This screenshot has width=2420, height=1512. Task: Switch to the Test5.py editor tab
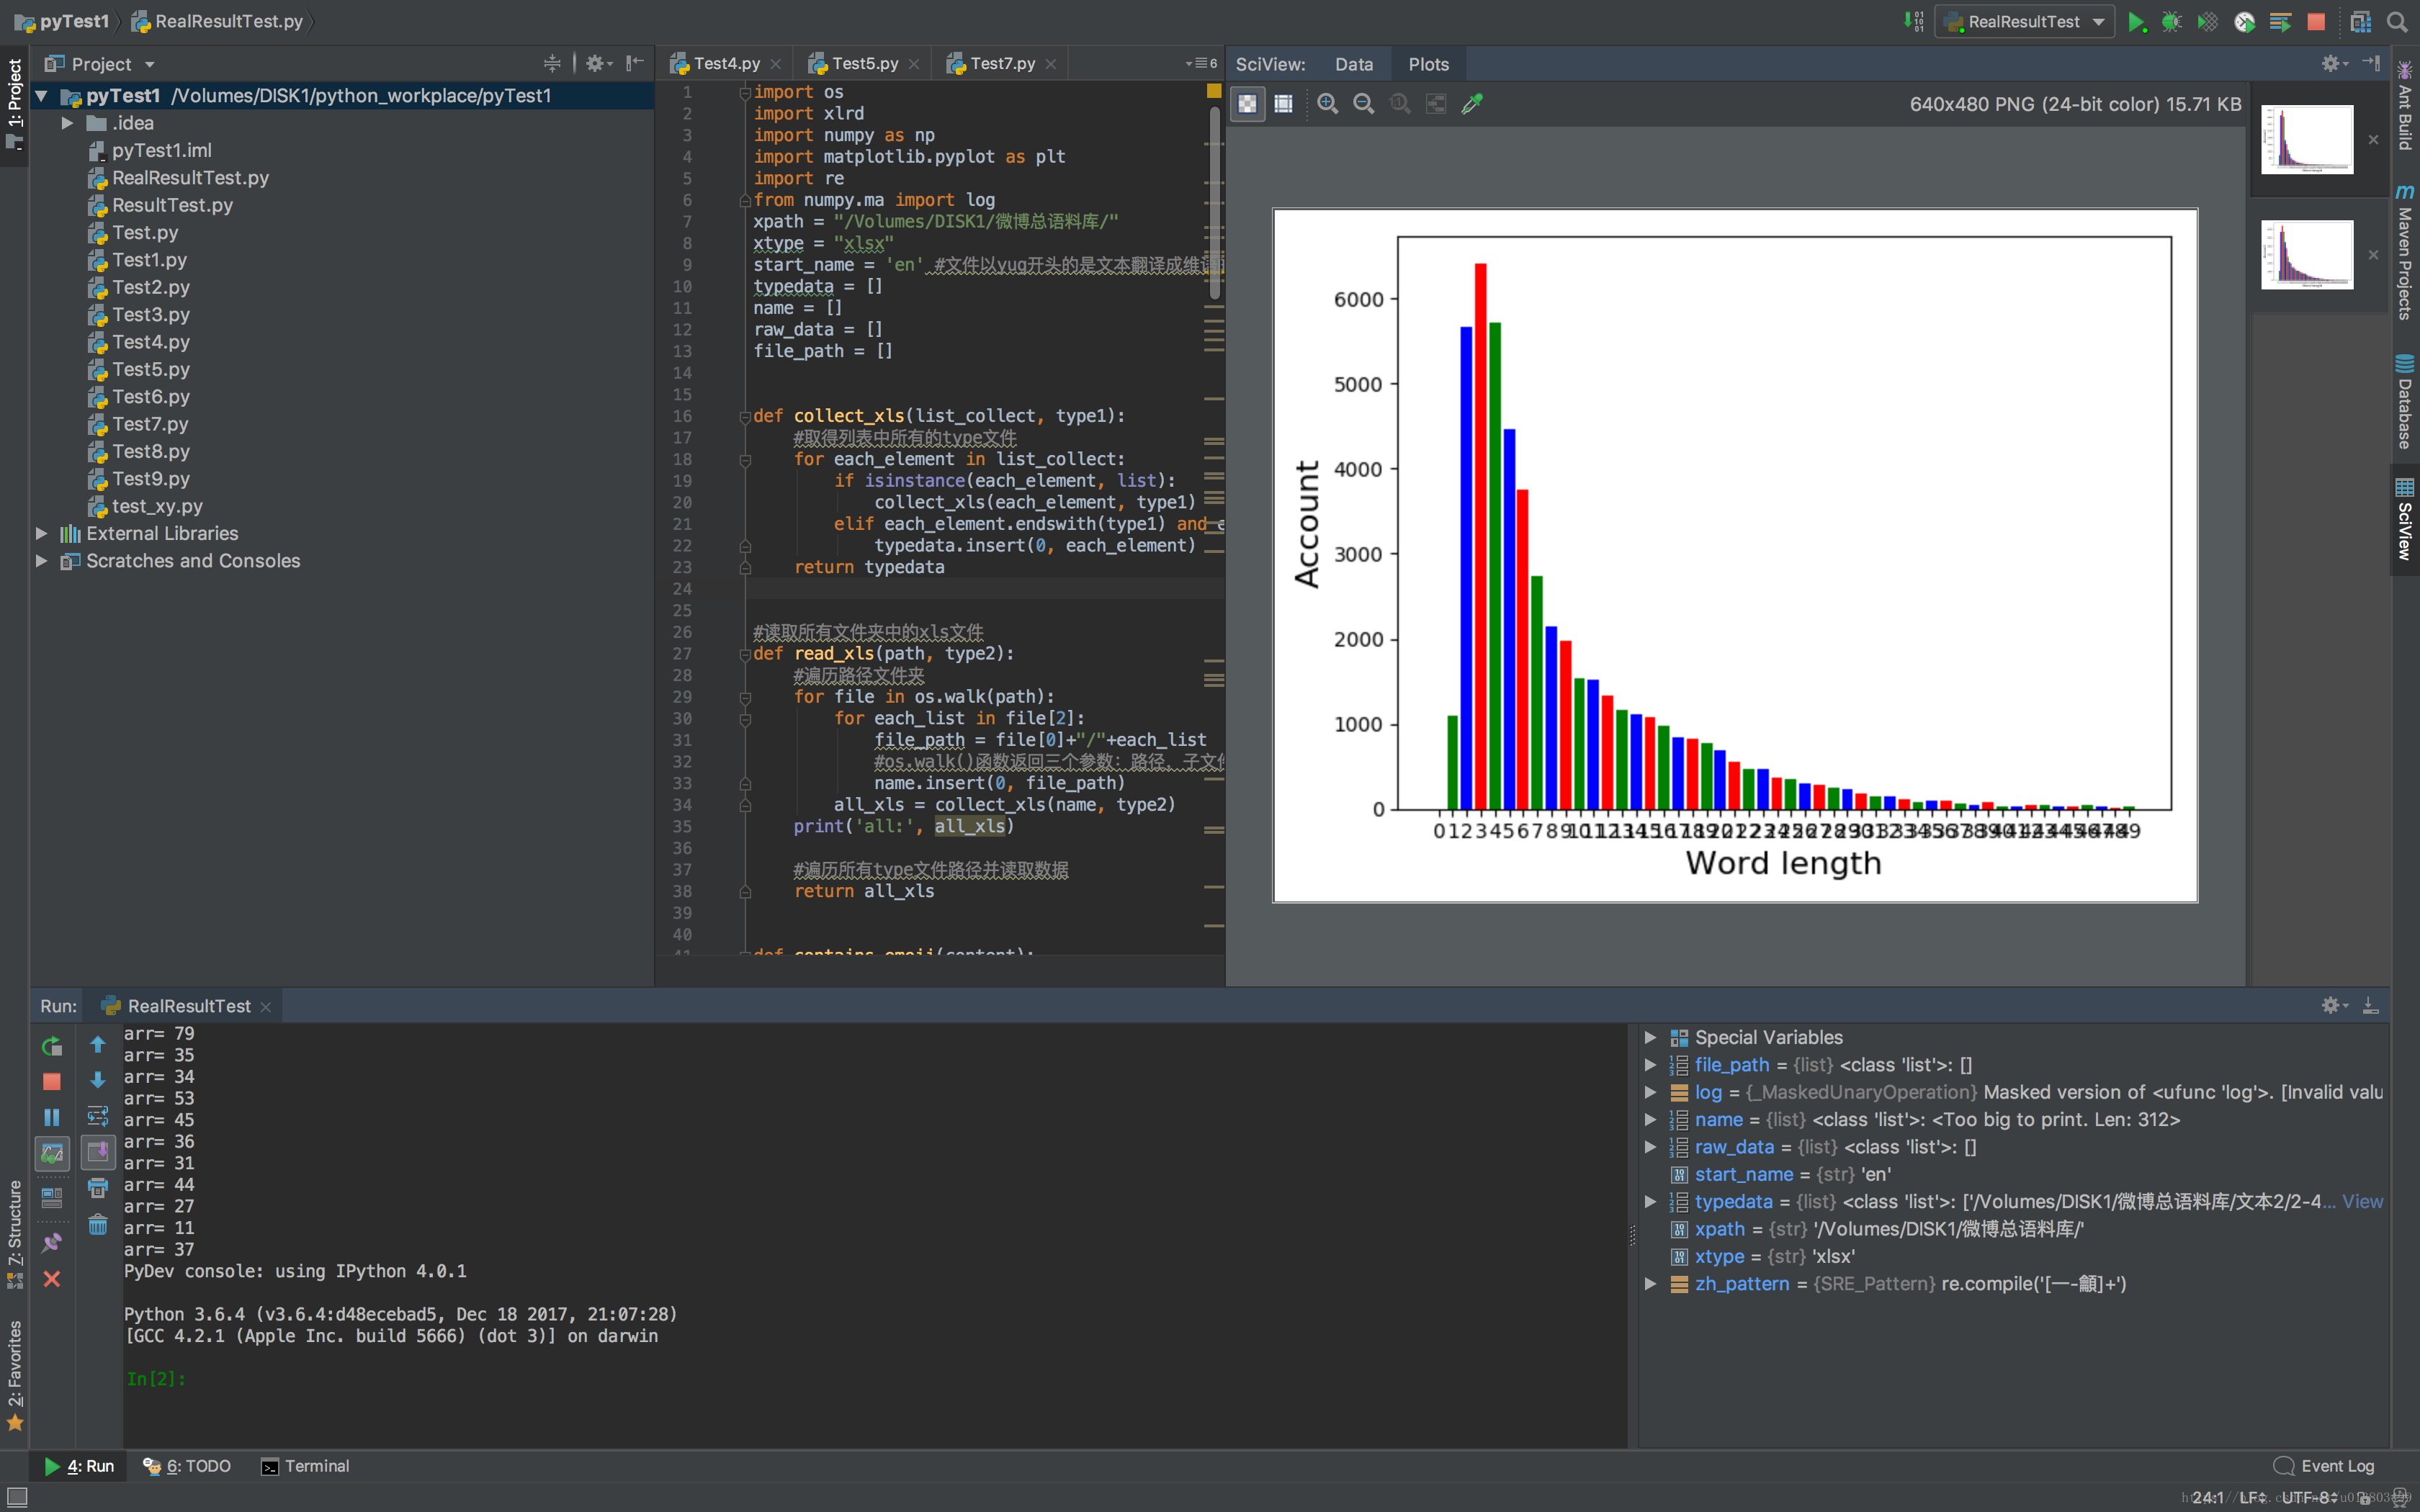tap(864, 63)
